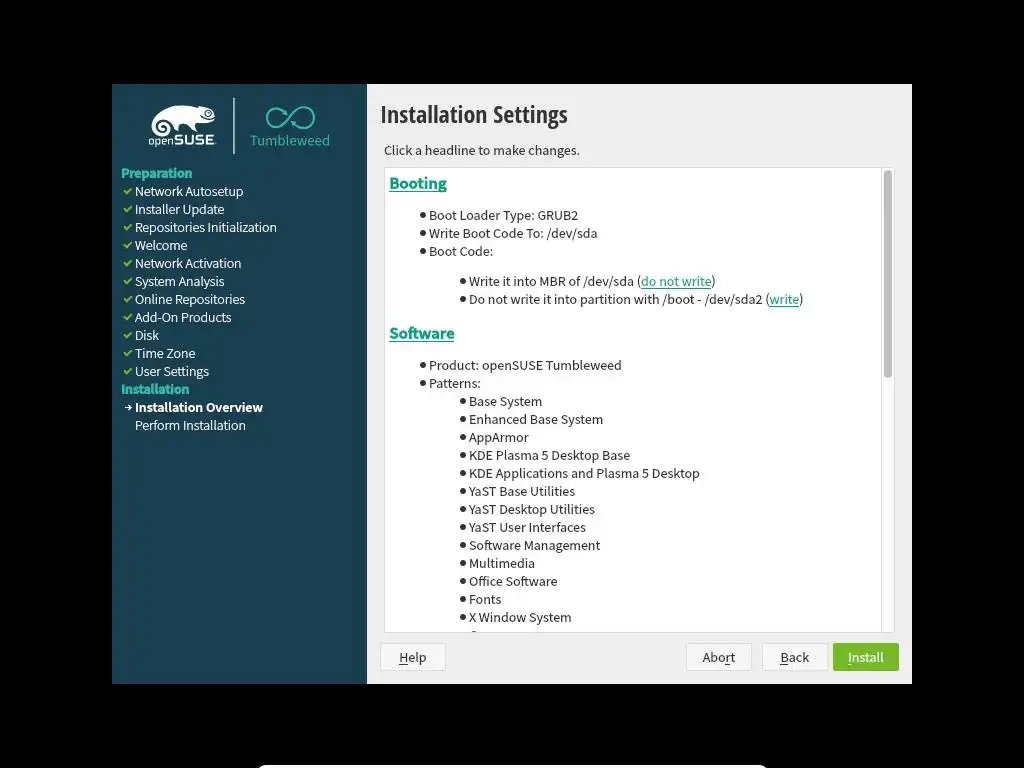Click the 'do not write' MBR link
Screen dimensions: 1024x768
(x=676, y=281)
